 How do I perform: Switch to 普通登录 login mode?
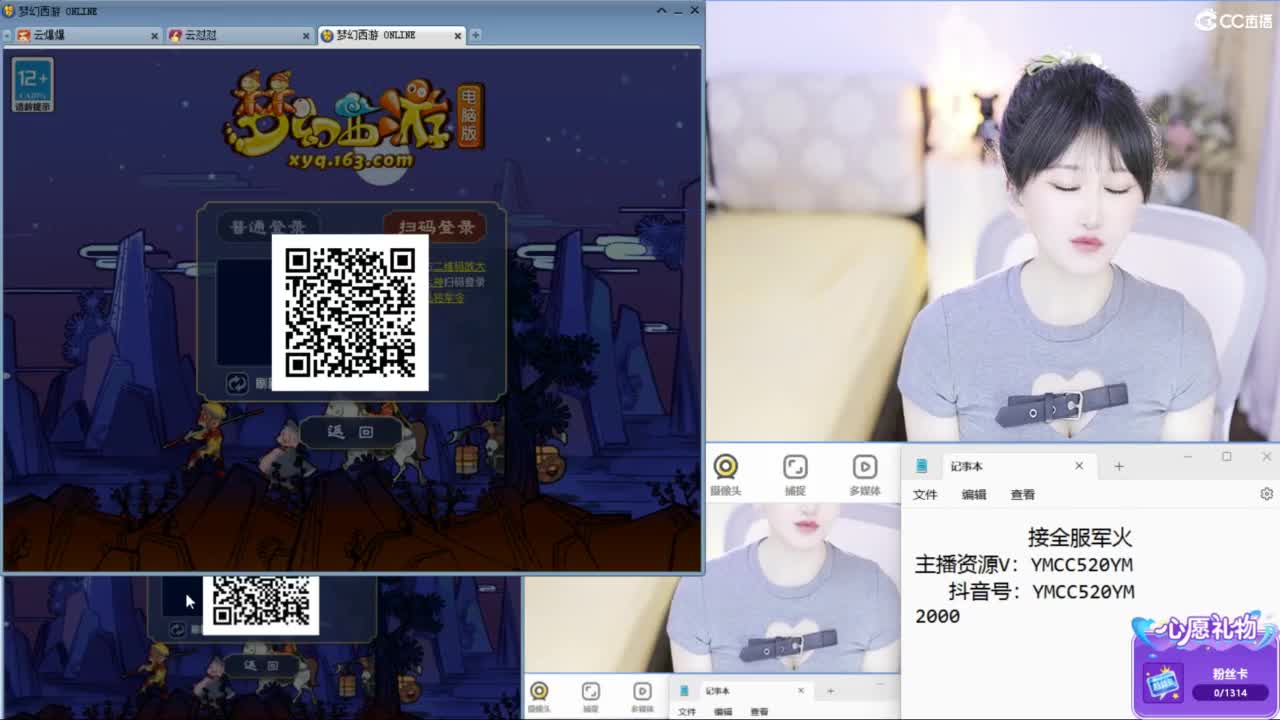coord(268,227)
